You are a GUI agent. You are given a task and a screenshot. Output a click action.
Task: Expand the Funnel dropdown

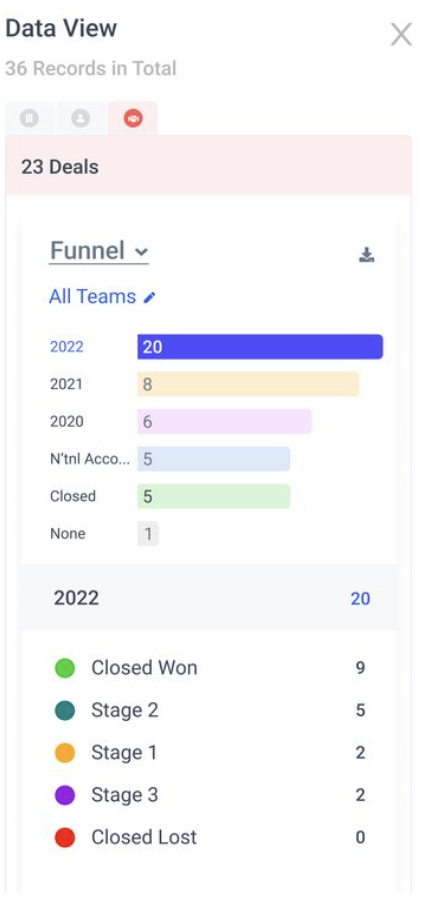pyautogui.click(x=98, y=251)
